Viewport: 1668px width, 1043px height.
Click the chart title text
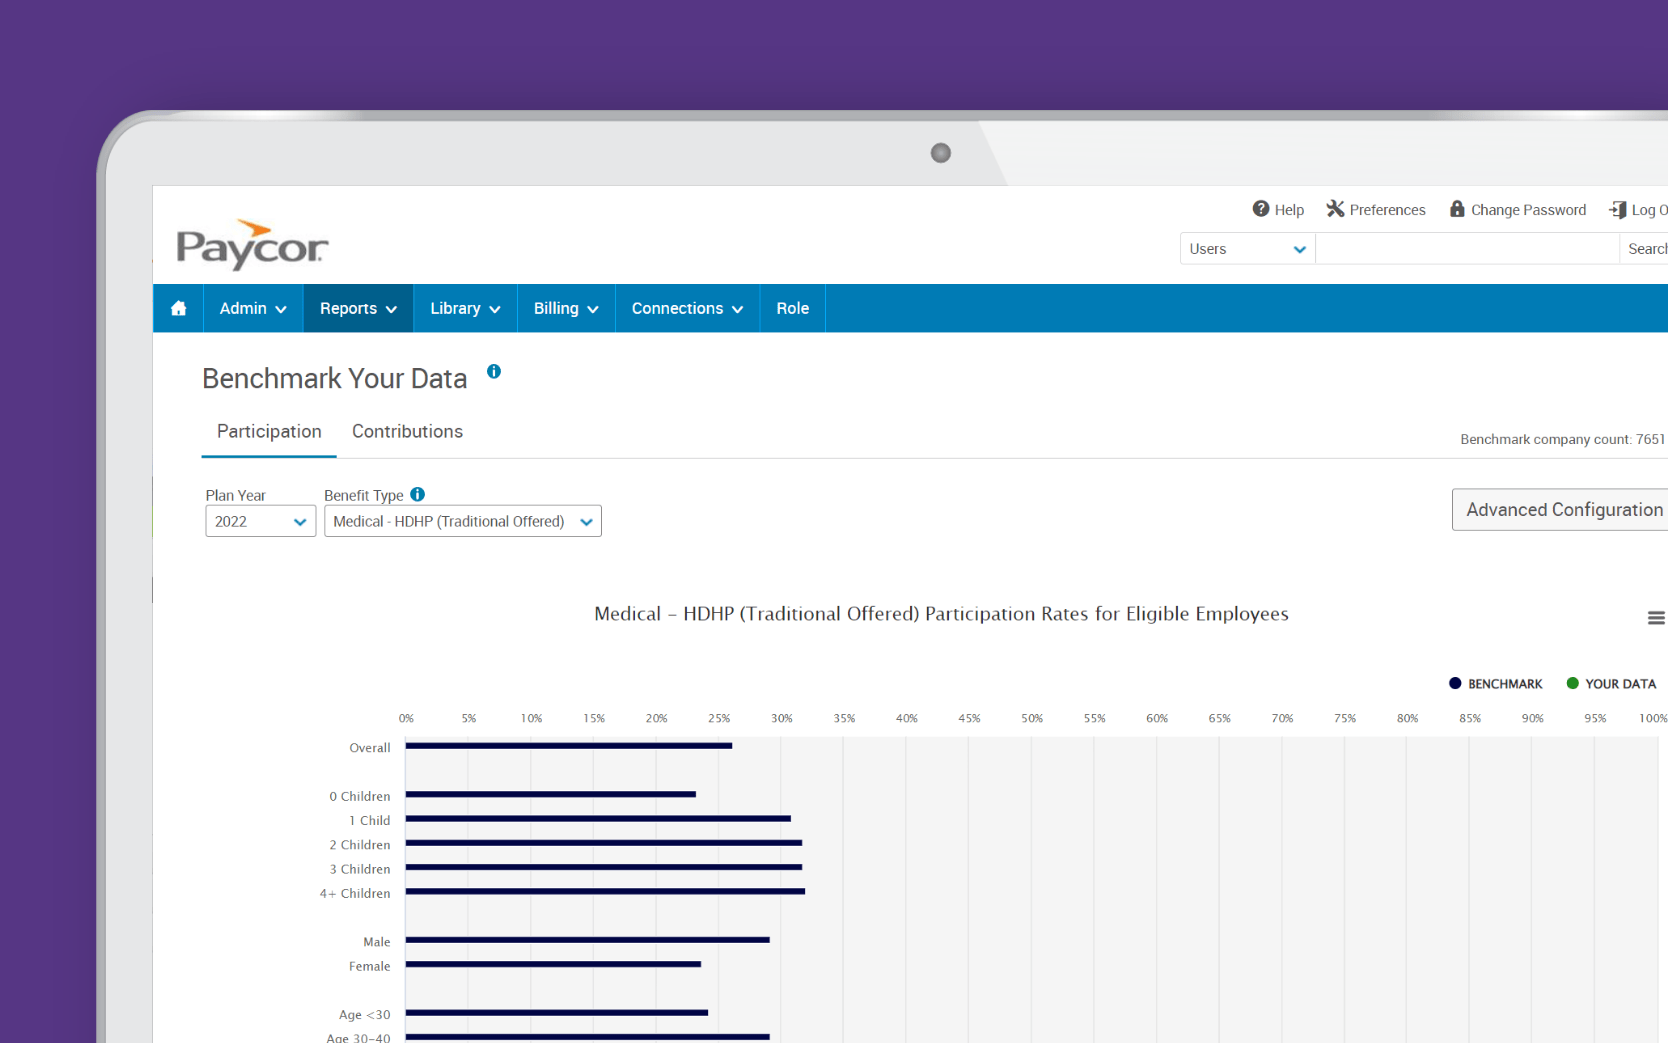tap(941, 614)
